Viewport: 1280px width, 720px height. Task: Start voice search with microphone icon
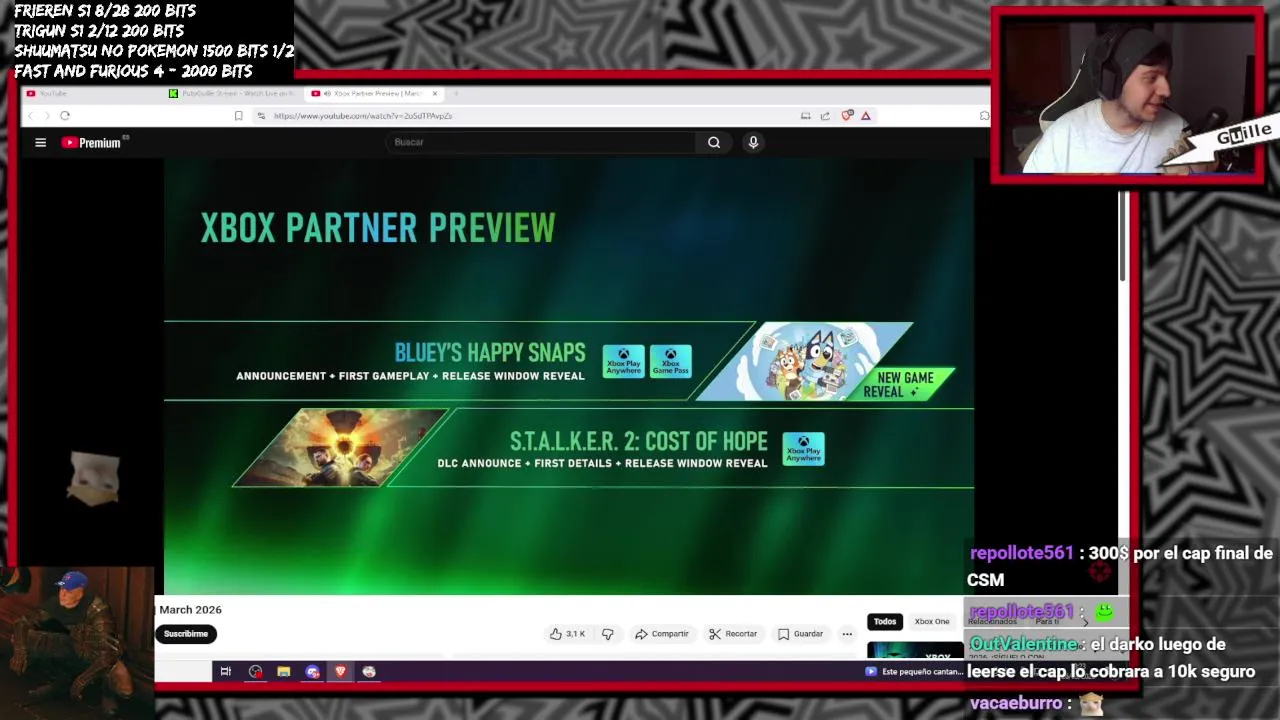753,142
